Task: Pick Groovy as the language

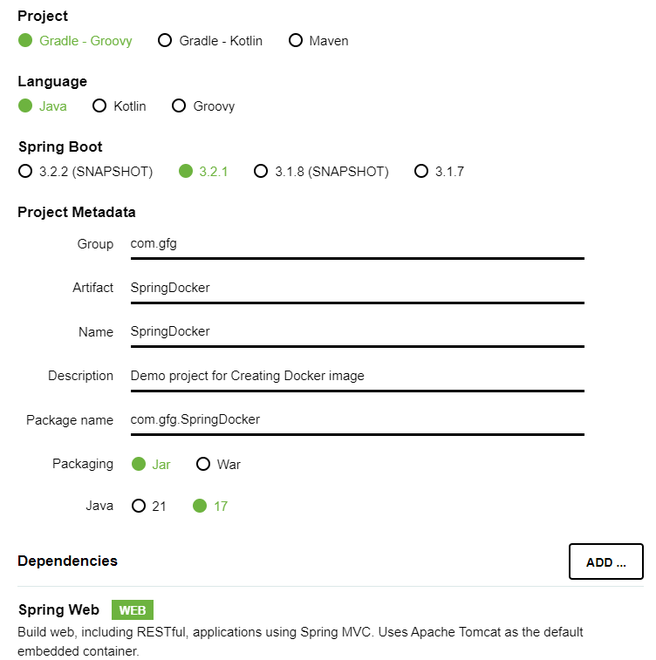Action: coord(179,106)
